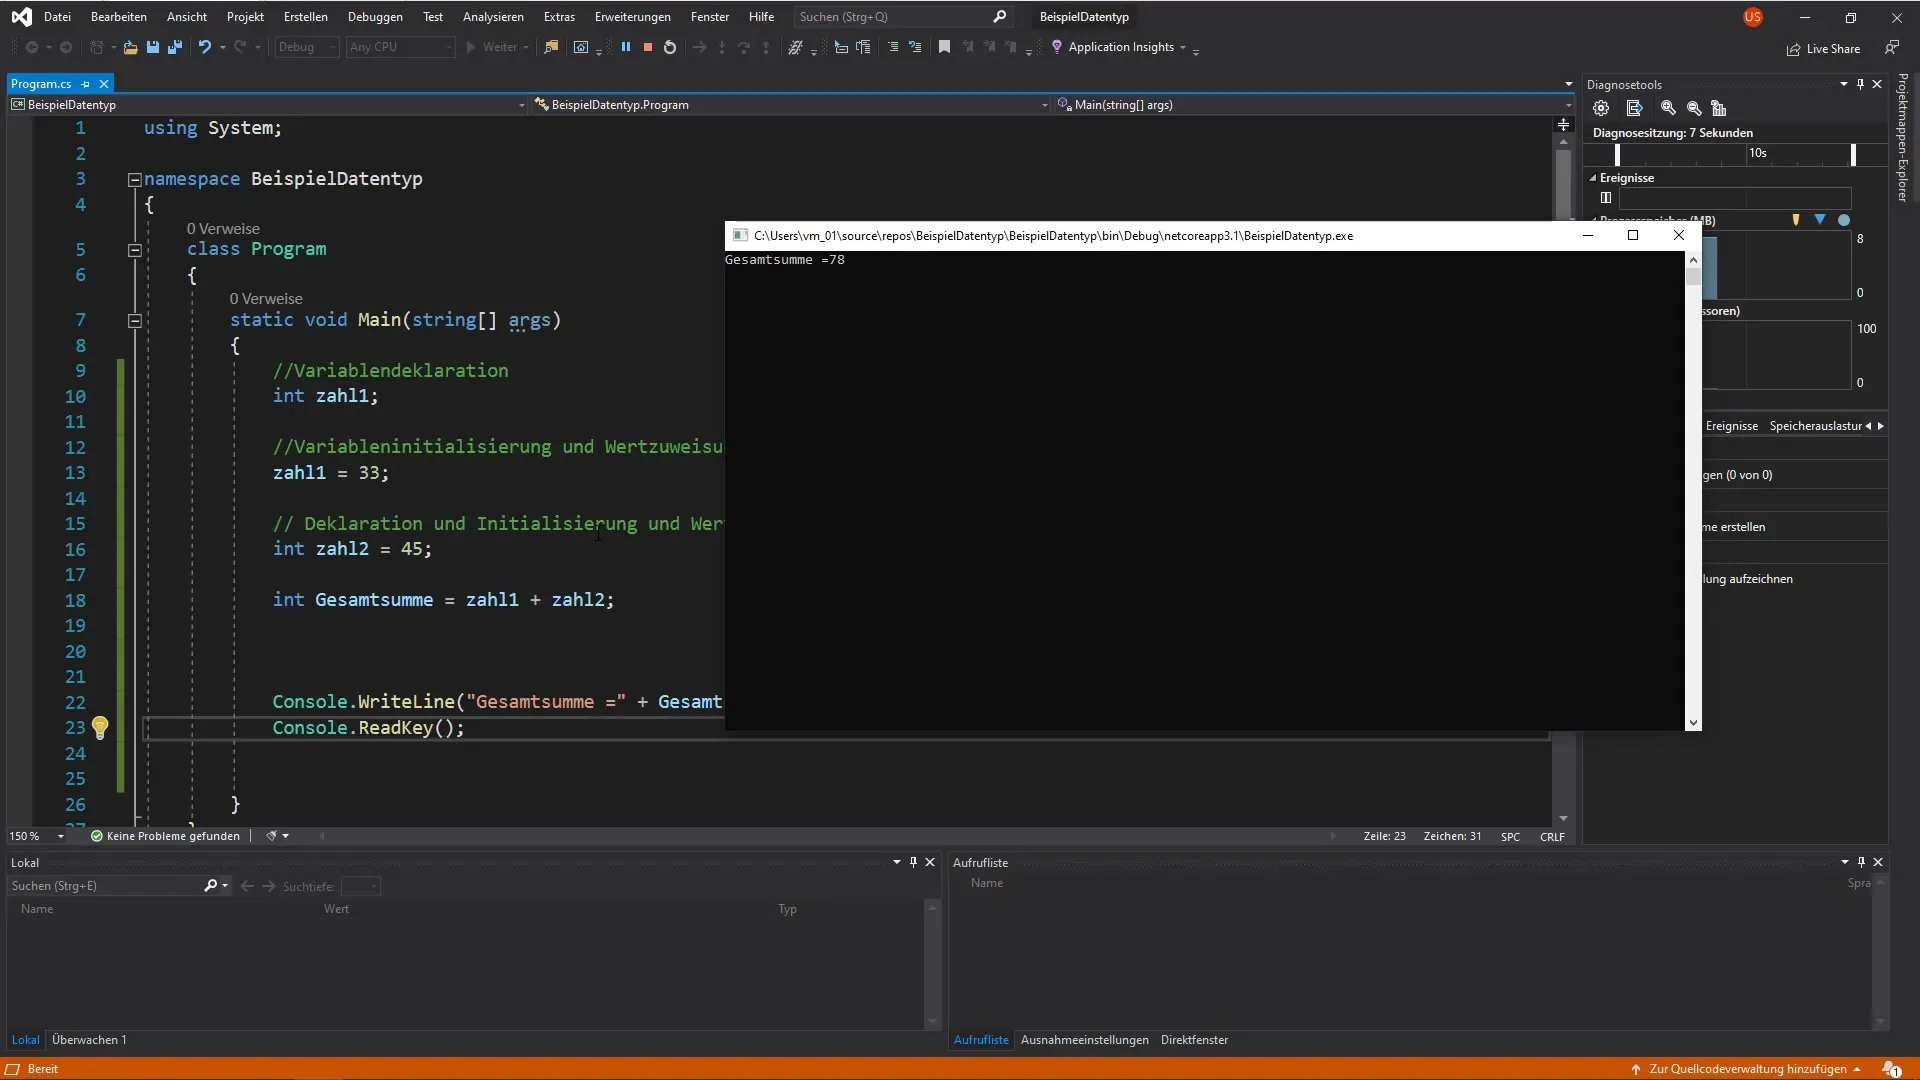This screenshot has width=1920, height=1080.
Task: Pin the Program.cs tab
Action: 86,84
